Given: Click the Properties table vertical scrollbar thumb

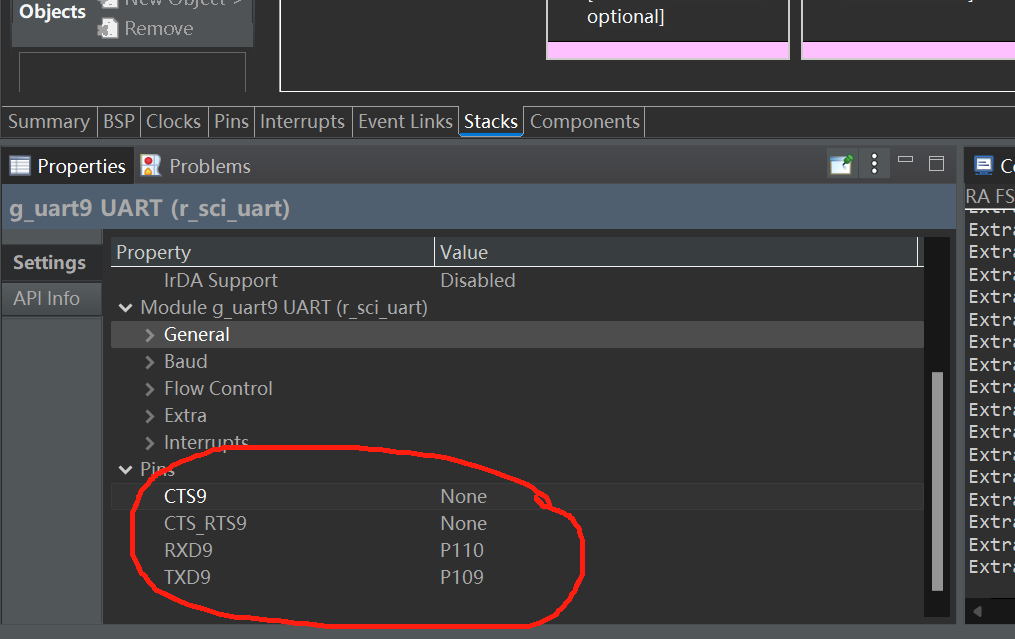Looking at the screenshot, I should point(937,481).
